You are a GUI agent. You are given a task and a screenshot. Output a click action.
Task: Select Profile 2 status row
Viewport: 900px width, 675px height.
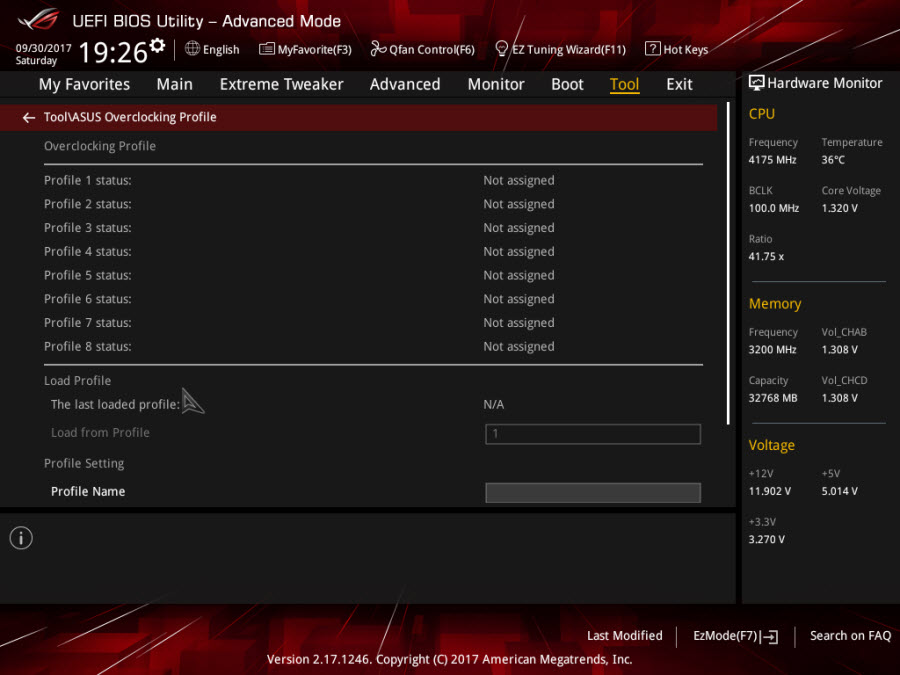point(373,204)
